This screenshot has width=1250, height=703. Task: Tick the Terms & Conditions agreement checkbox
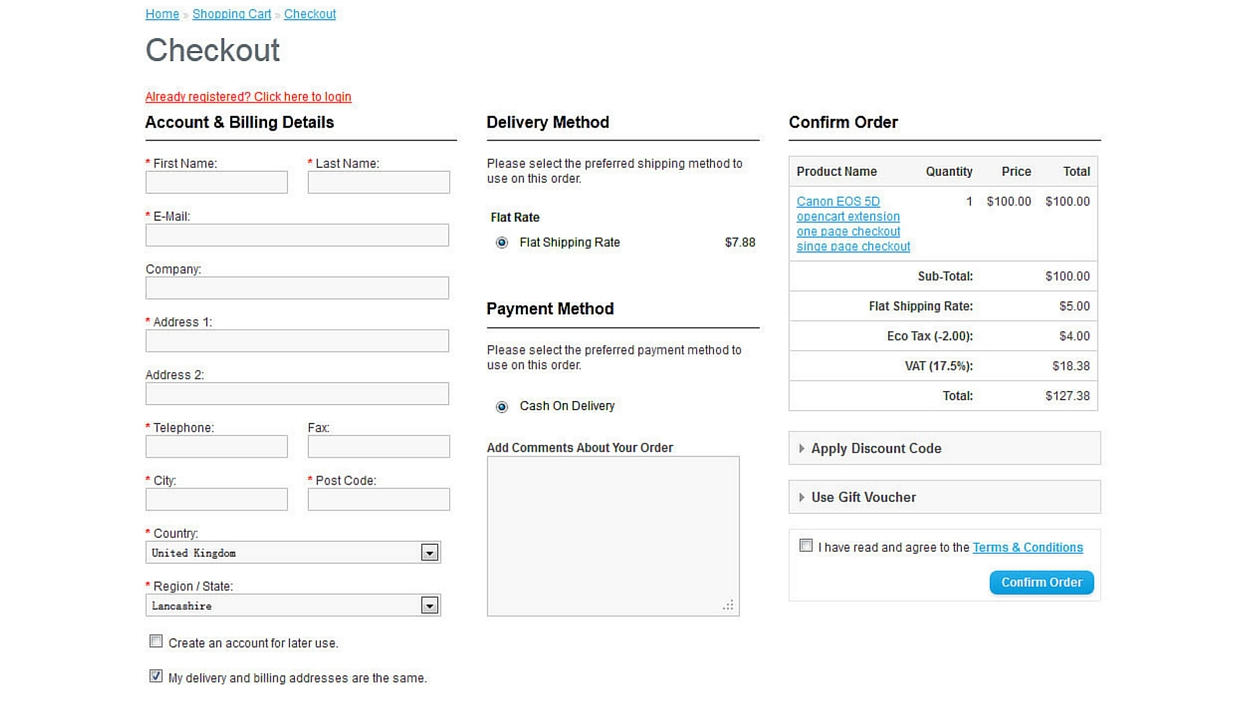[806, 546]
